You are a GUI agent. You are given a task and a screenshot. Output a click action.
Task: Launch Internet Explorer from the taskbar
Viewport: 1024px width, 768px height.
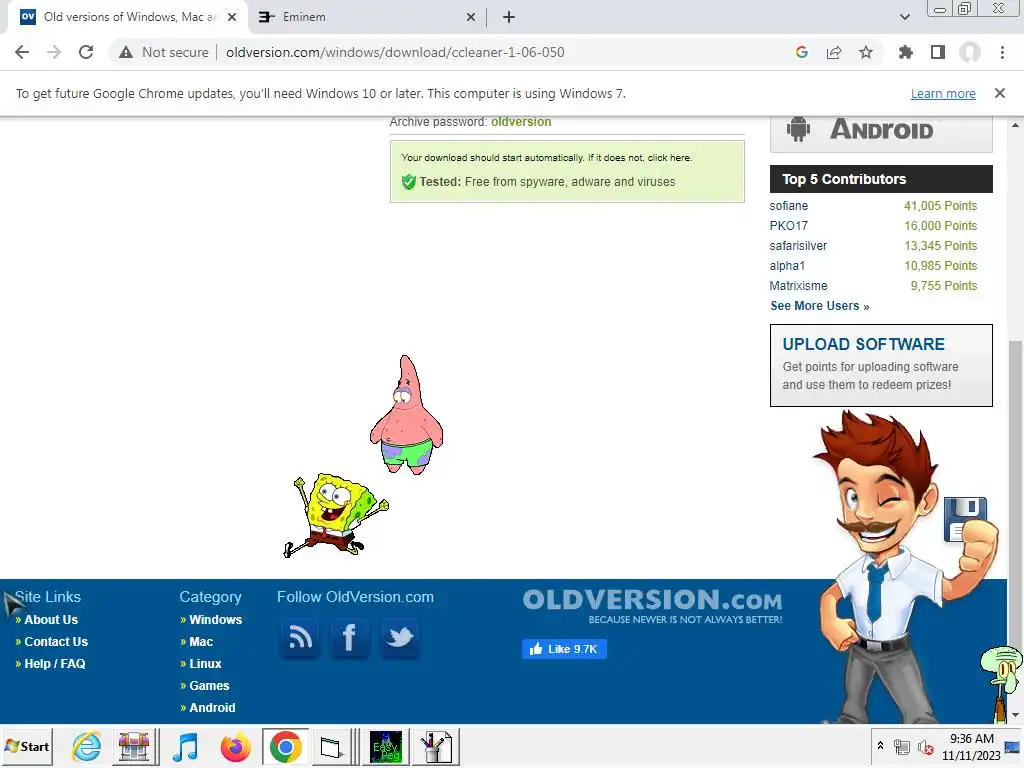click(87, 746)
